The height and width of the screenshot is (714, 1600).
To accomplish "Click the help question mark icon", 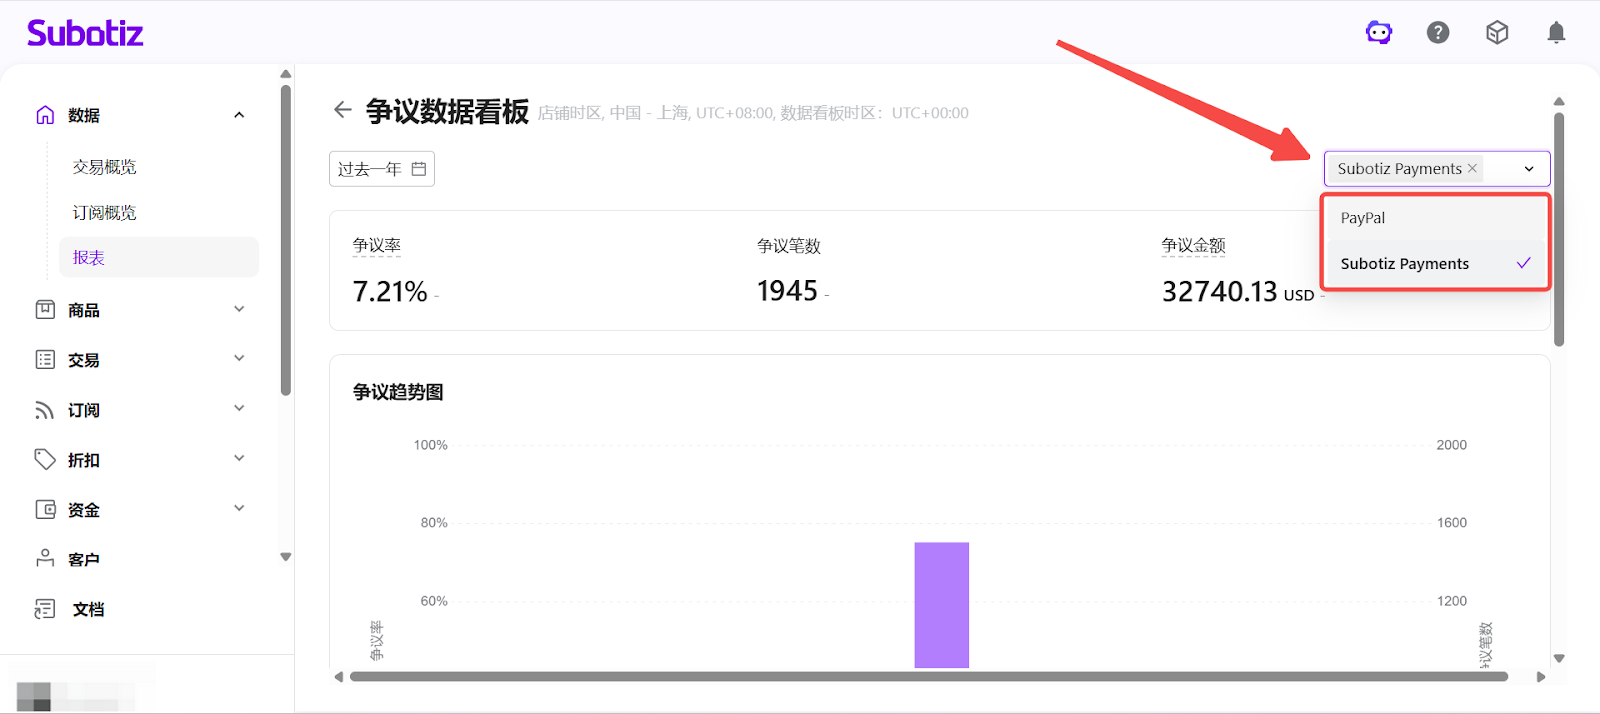I will click(1438, 33).
